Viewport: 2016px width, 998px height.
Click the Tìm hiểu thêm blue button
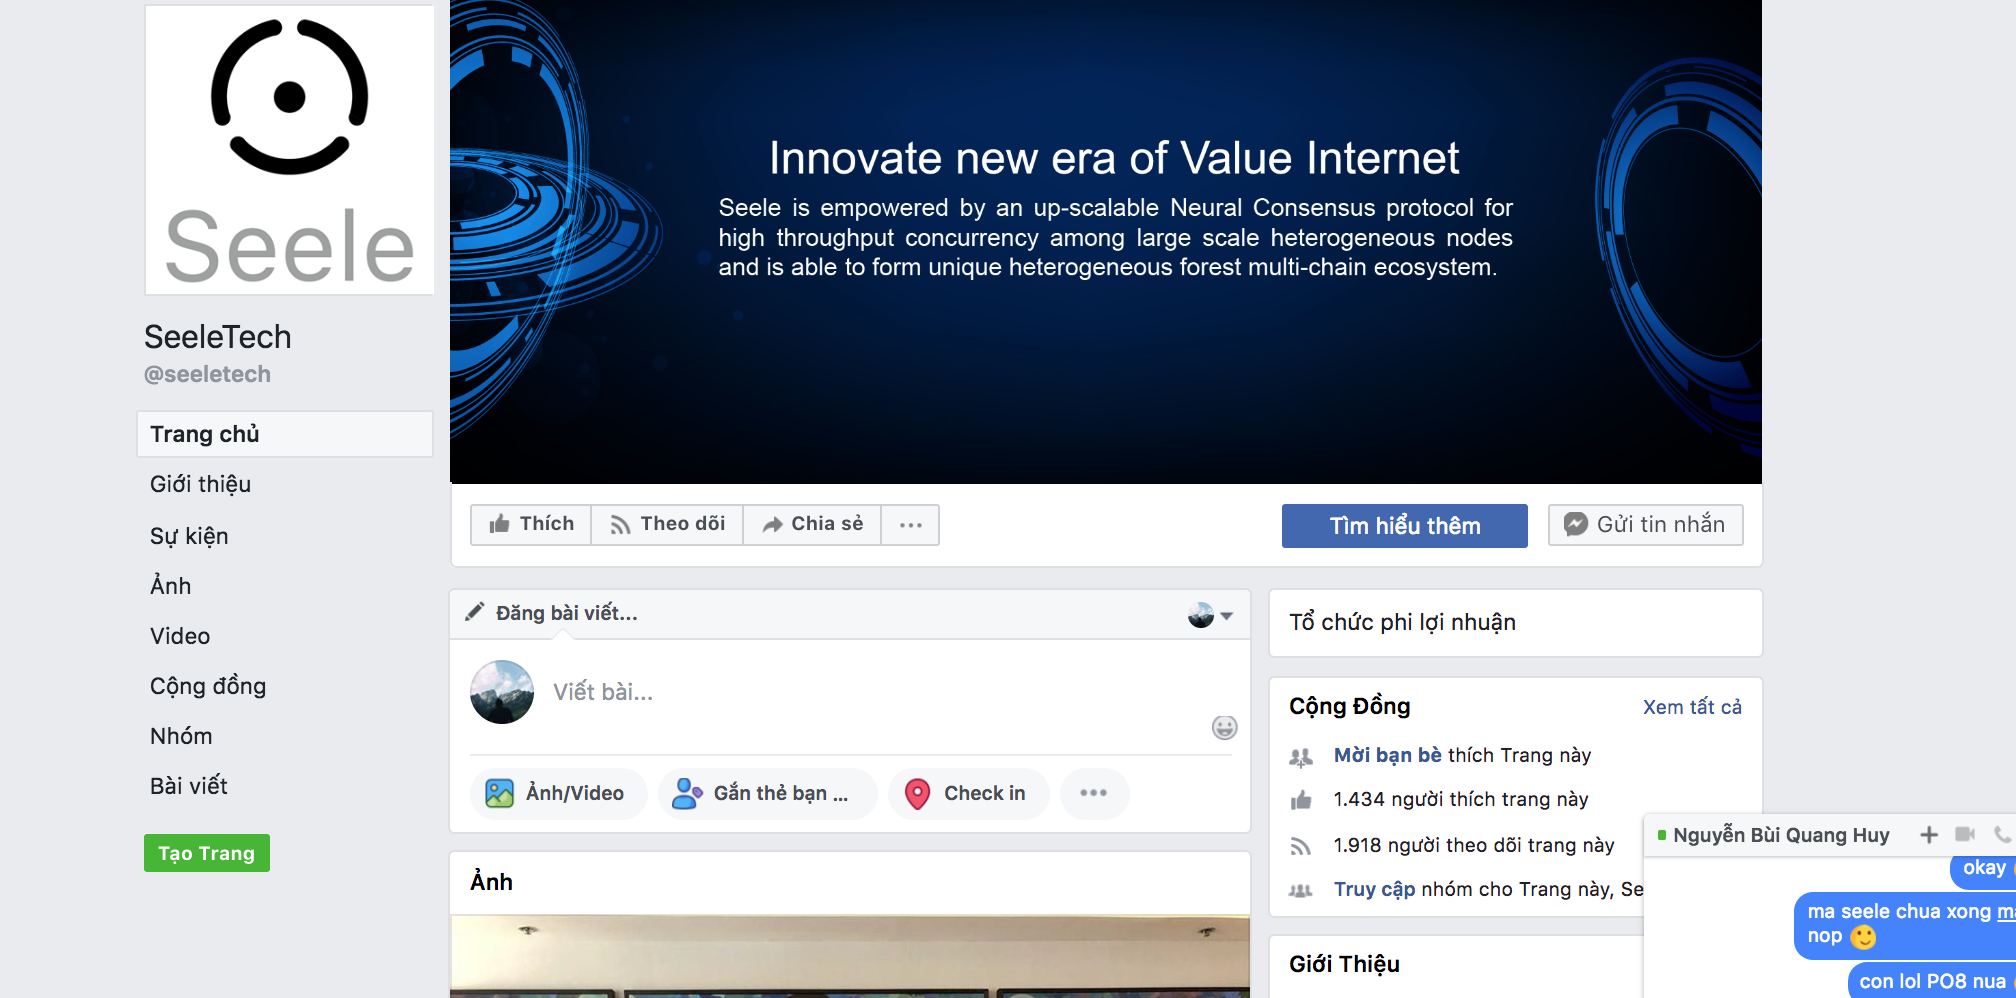pyautogui.click(x=1405, y=526)
